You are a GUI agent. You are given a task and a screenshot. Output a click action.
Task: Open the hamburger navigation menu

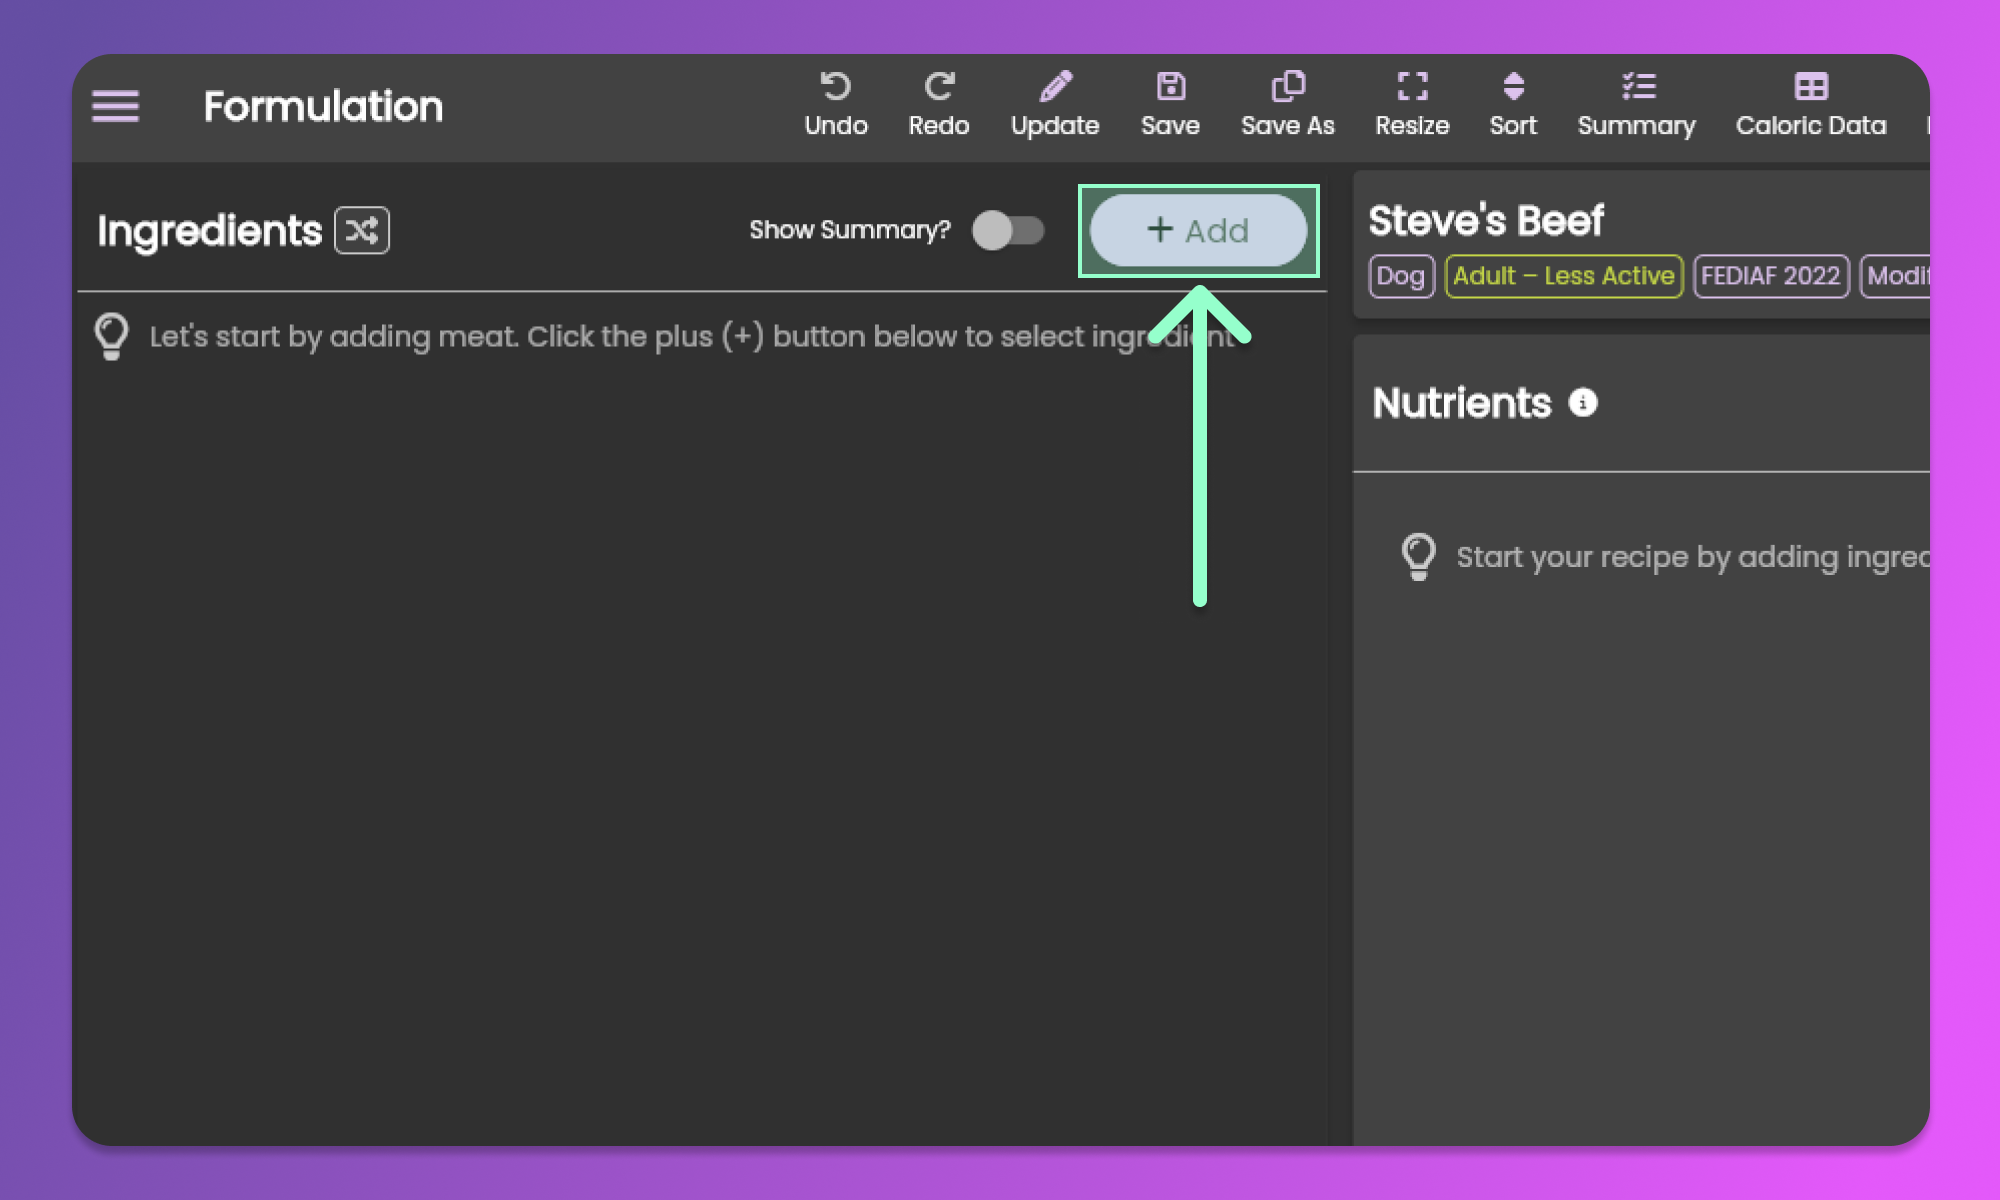click(115, 106)
